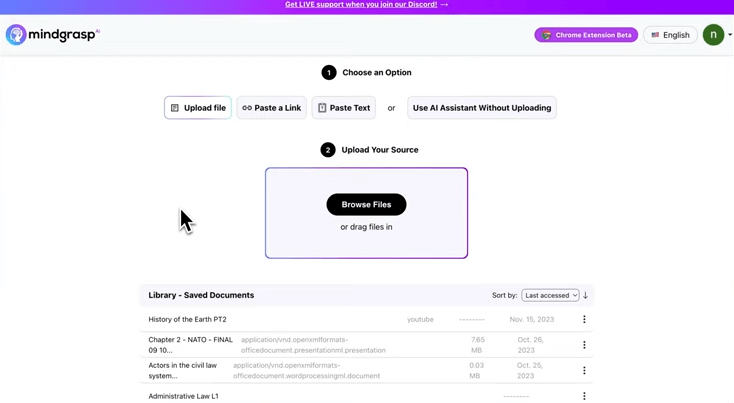This screenshot has width=734, height=403.
Task: Open options for History of the Earth PT2
Action: click(584, 319)
